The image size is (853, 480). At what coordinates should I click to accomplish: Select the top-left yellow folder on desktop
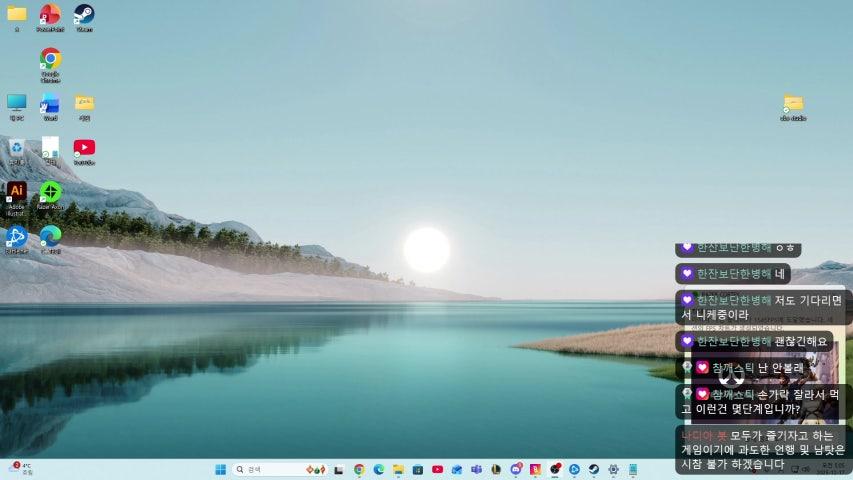coord(16,14)
